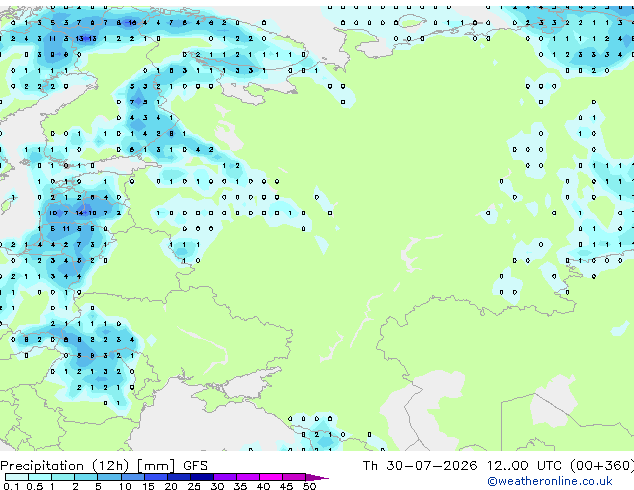
Task: Click the 'Th 30-07-2026 12..00 UTC' timestamp
Action: pyautogui.click(x=462, y=466)
